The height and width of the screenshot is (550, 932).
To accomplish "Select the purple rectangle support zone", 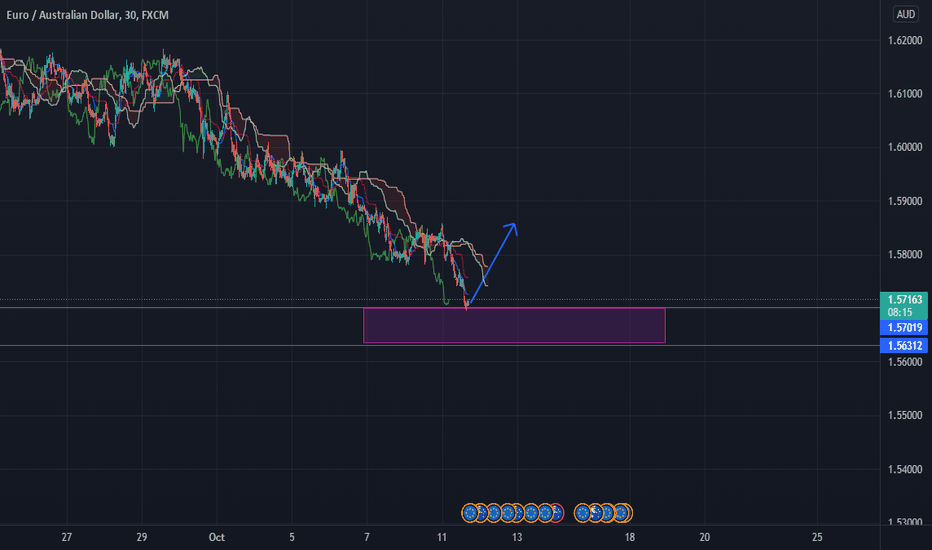I will pyautogui.click(x=514, y=325).
